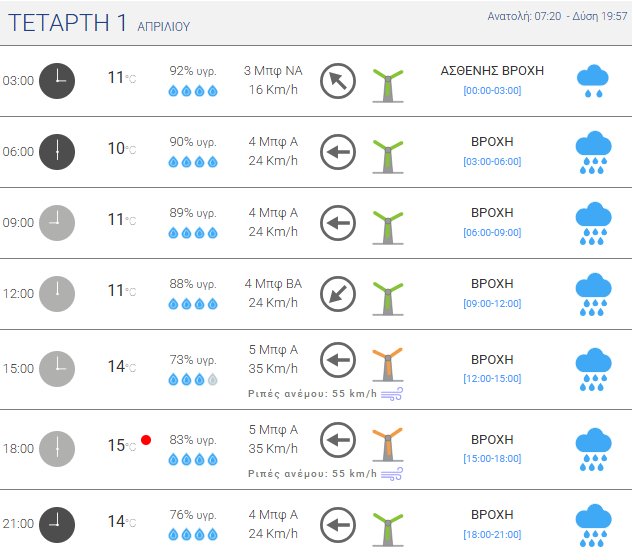The height and width of the screenshot is (560, 633).
Task: Click the 03:00 clock icon
Action: (57, 81)
